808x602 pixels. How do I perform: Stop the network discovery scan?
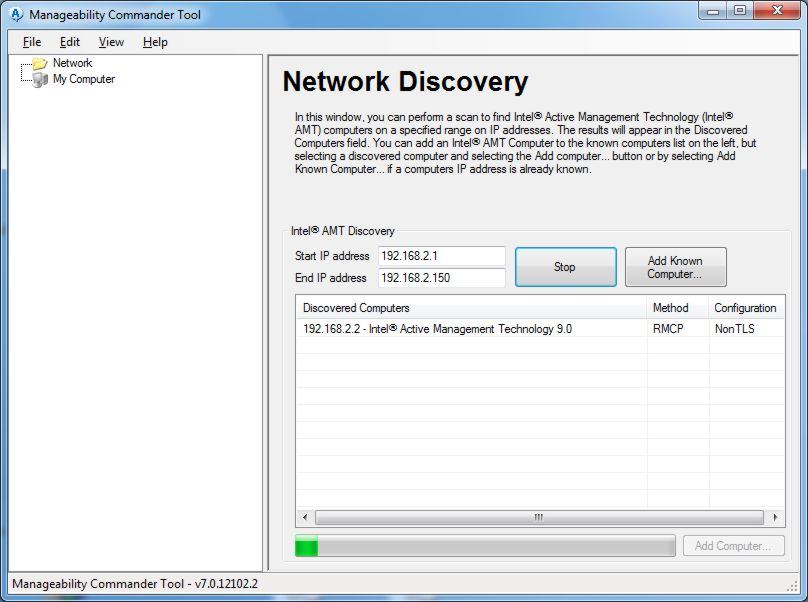tap(565, 267)
